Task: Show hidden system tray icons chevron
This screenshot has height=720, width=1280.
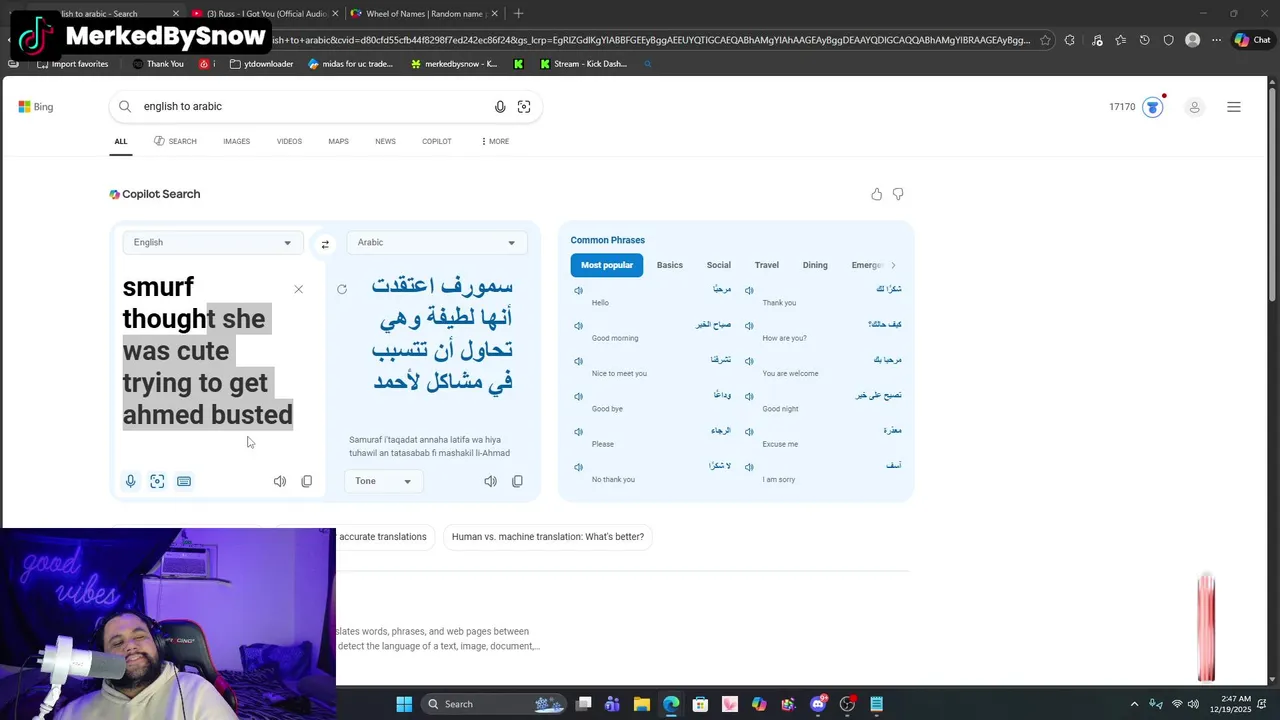Action: click(1134, 704)
